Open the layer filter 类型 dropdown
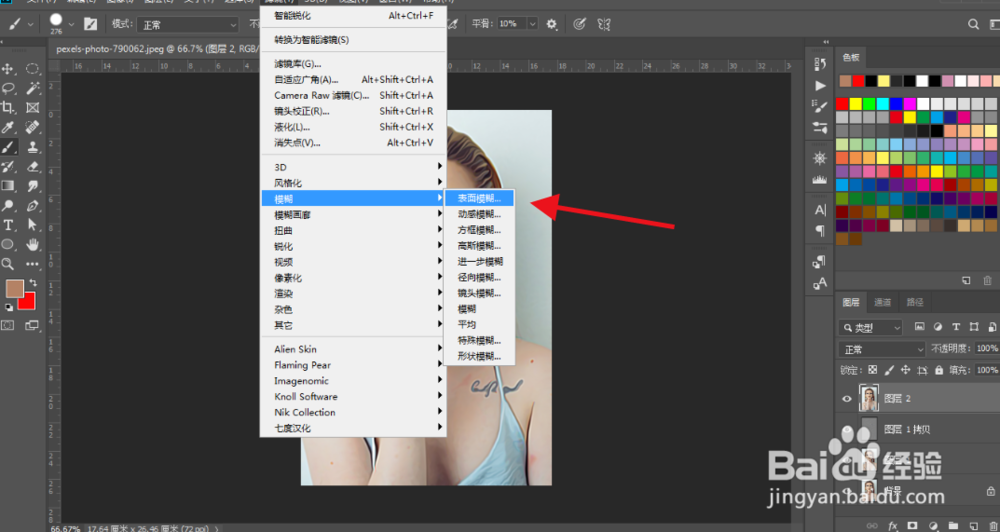This screenshot has height=532, width=1000. 871,328
